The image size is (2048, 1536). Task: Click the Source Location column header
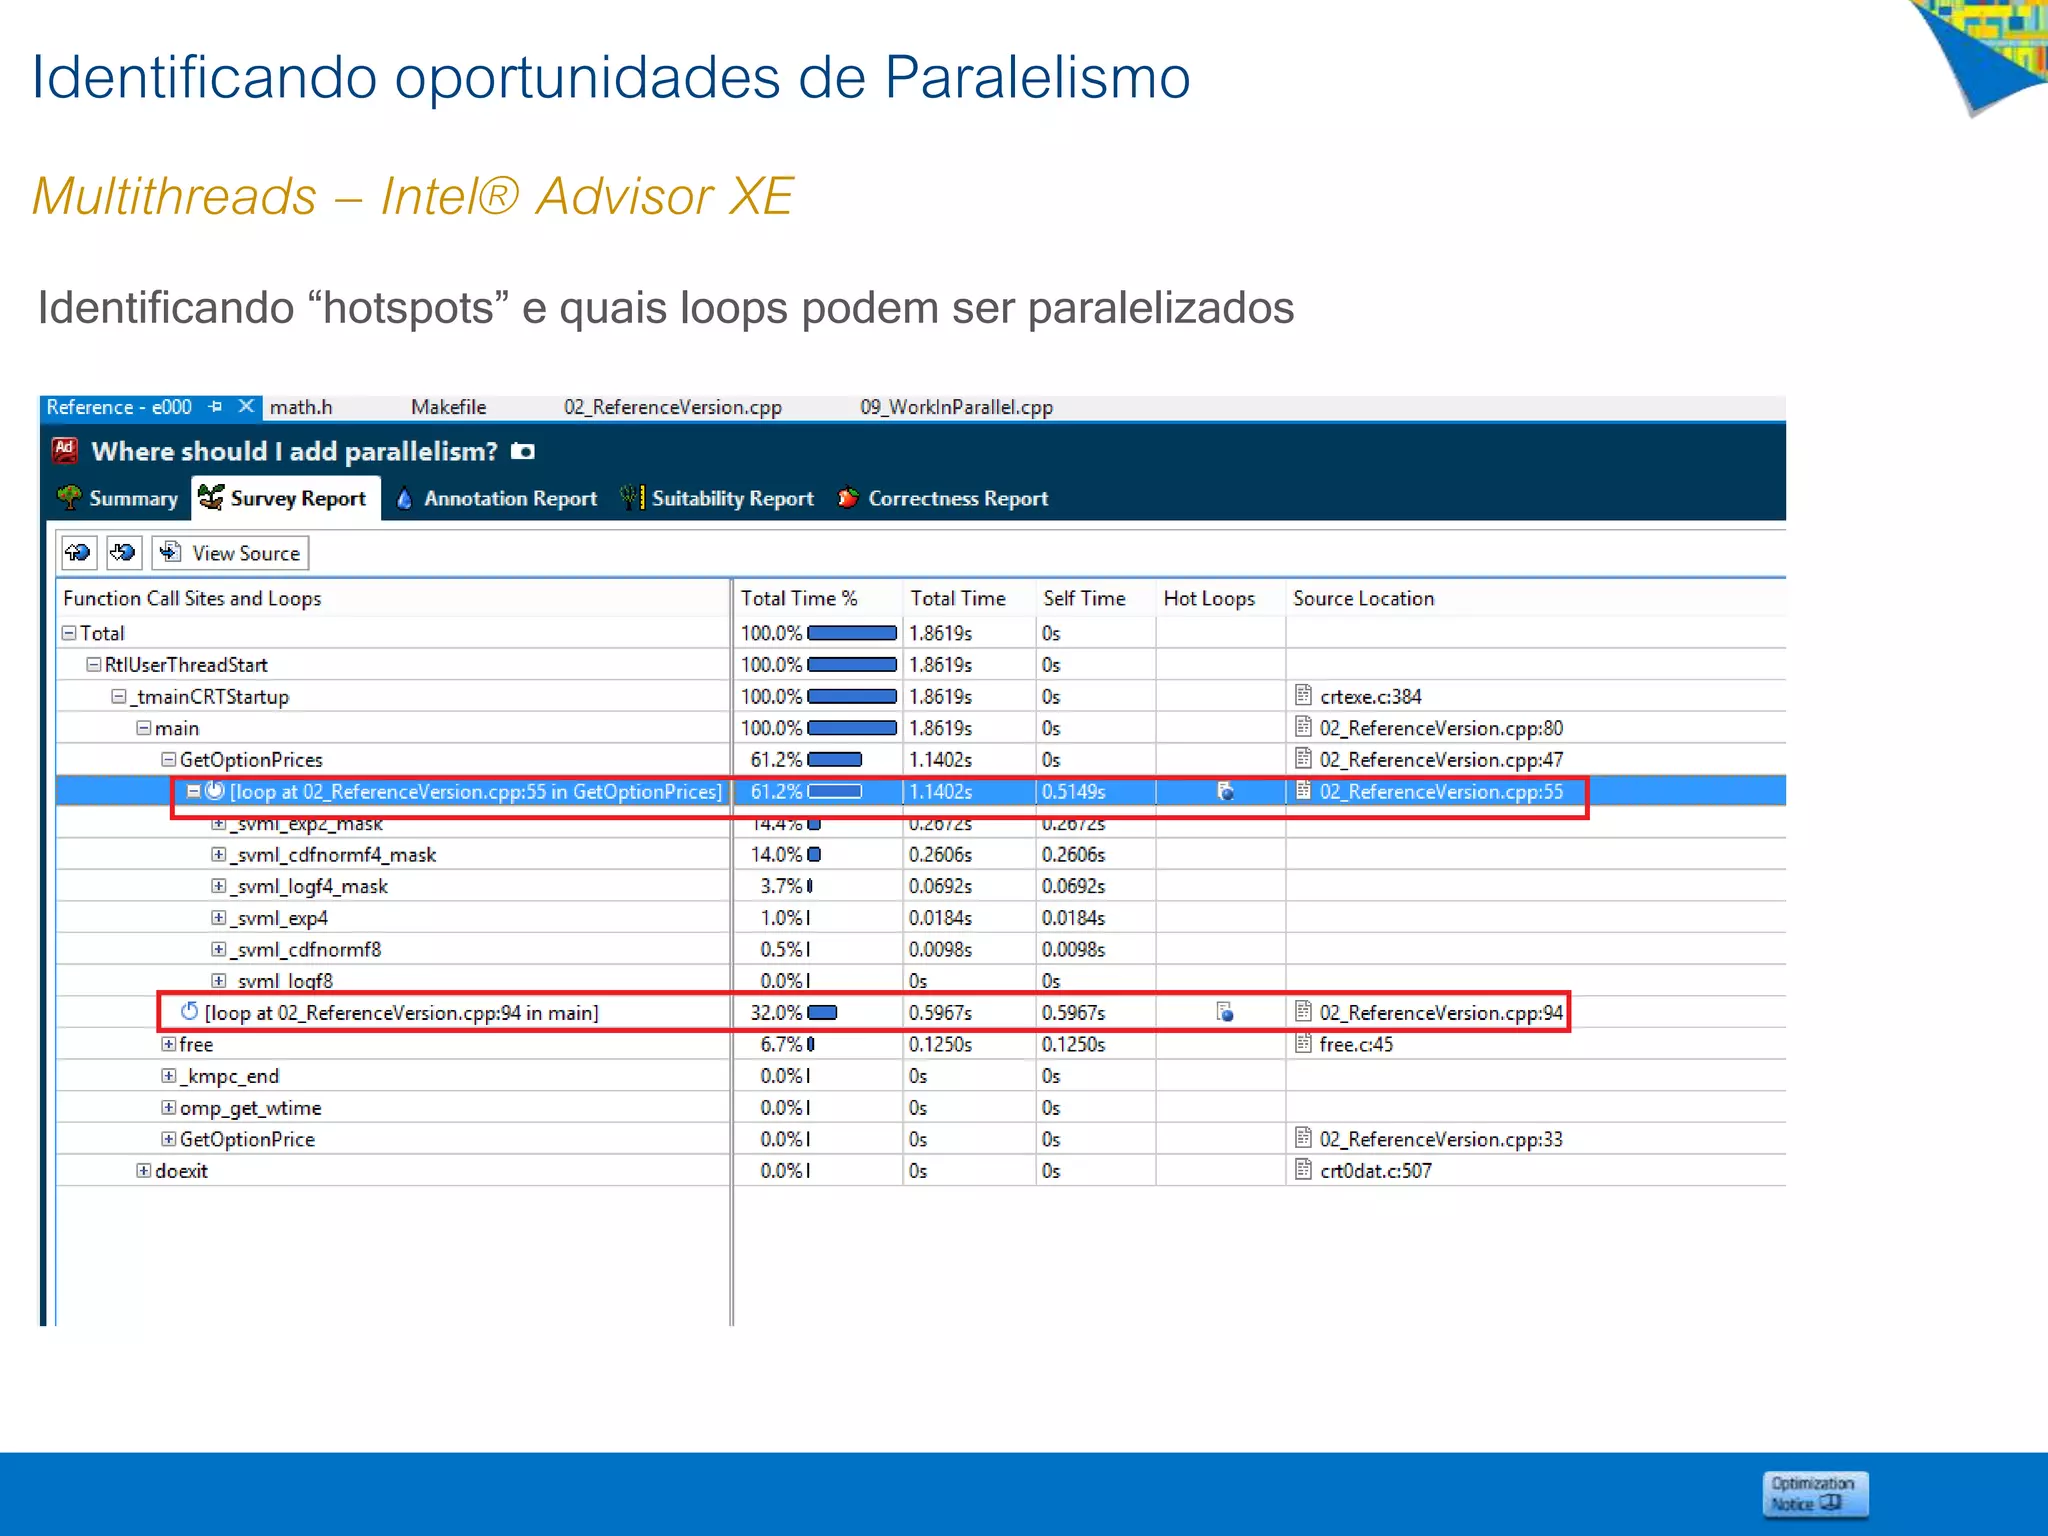tap(1536, 598)
